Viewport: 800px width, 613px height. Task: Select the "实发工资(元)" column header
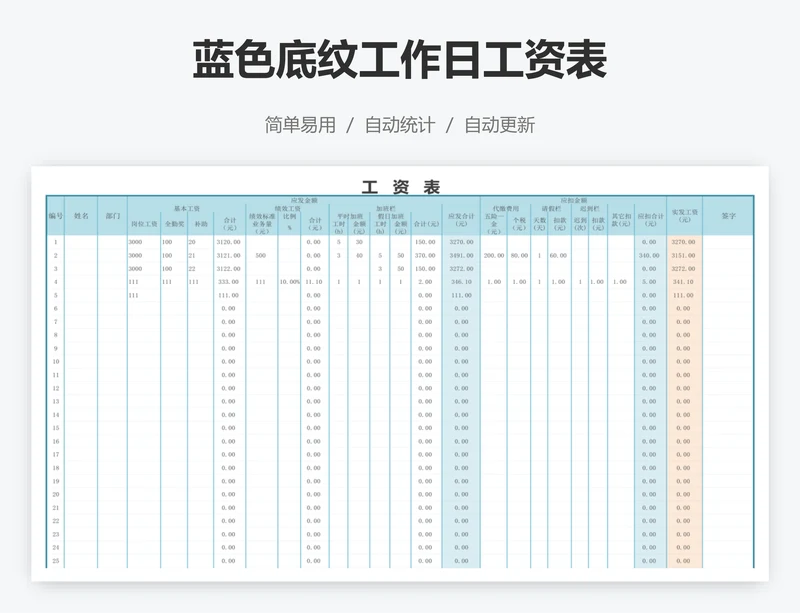pyautogui.click(x=684, y=216)
